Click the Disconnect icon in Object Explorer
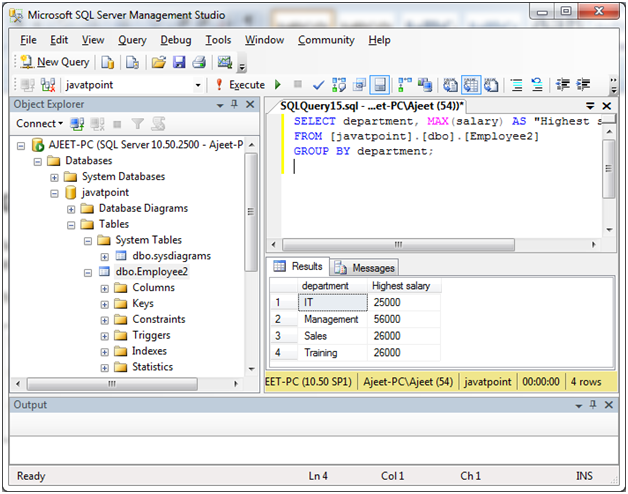The width and height of the screenshot is (628, 494). (x=97, y=124)
